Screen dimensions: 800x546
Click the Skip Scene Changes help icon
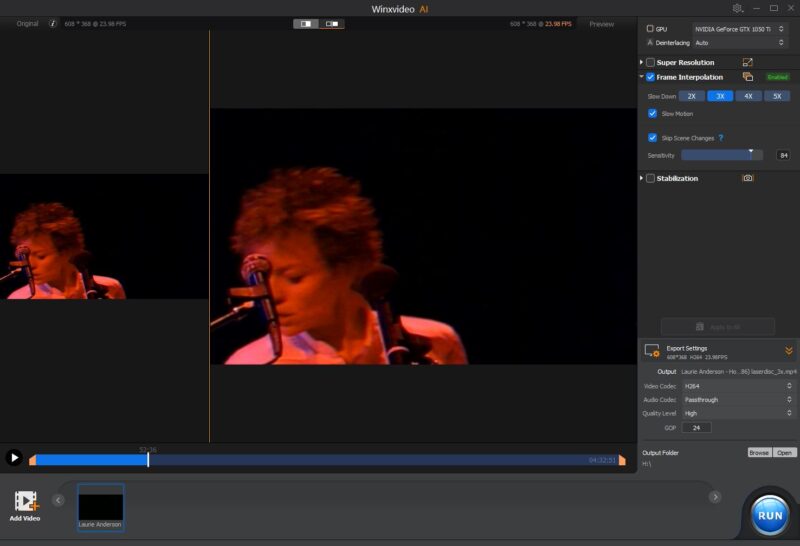point(720,138)
